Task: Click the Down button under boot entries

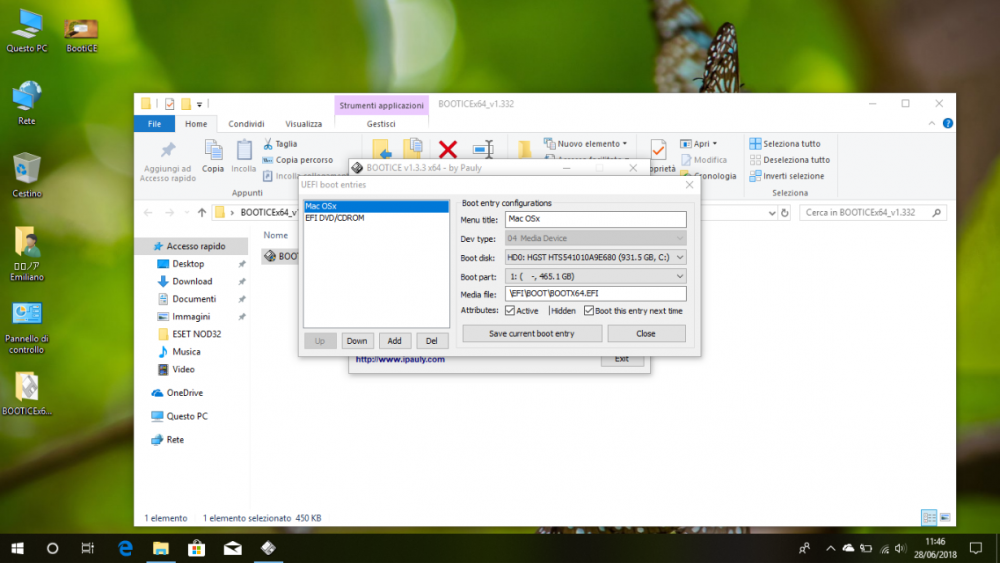Action: (x=357, y=341)
